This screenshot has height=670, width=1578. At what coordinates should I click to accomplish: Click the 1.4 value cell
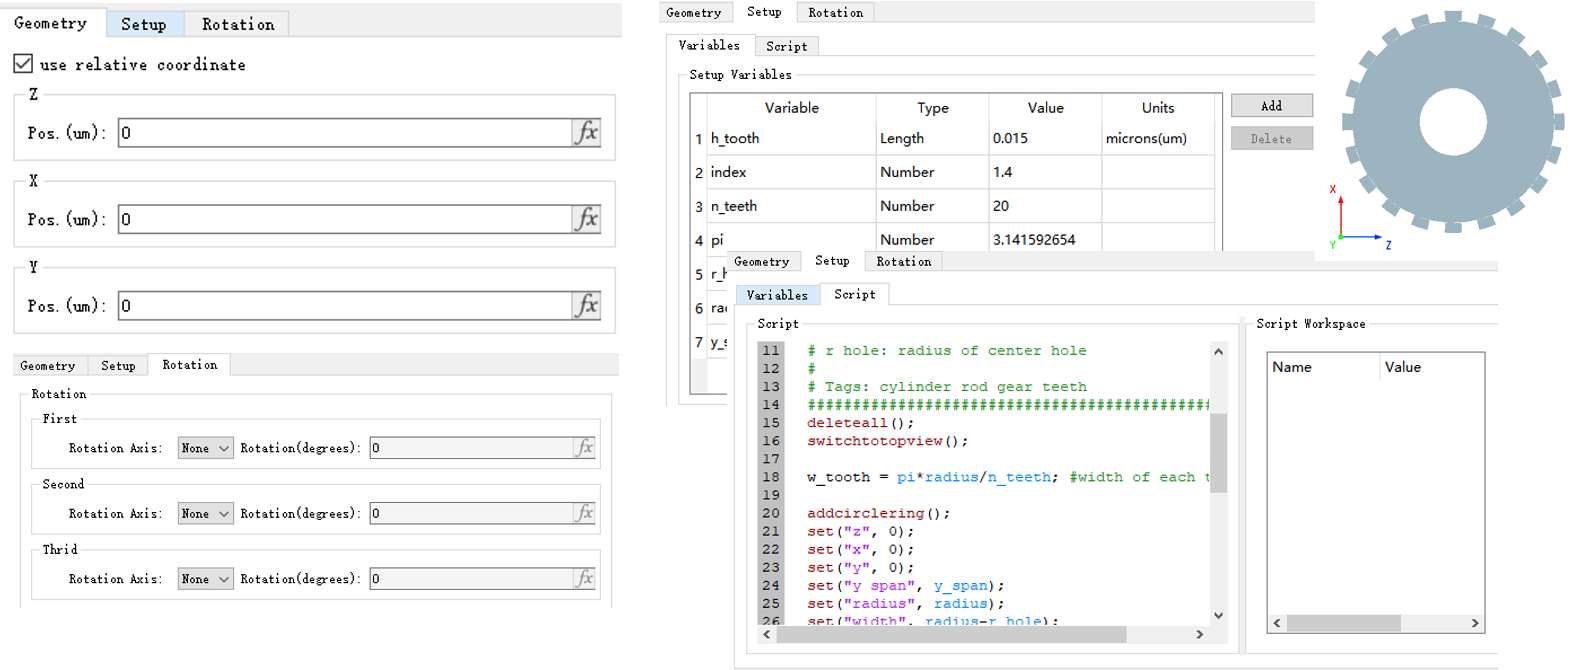pyautogui.click(x=1045, y=172)
